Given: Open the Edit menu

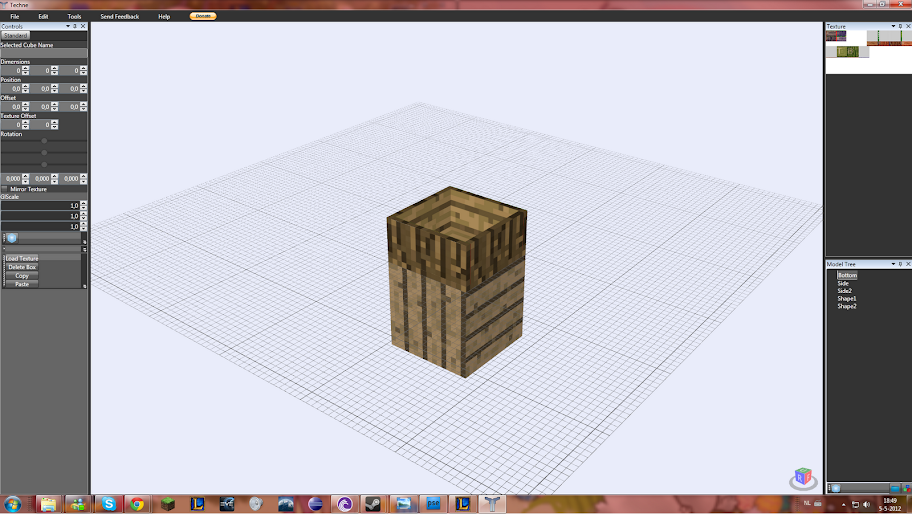Looking at the screenshot, I should (x=43, y=16).
